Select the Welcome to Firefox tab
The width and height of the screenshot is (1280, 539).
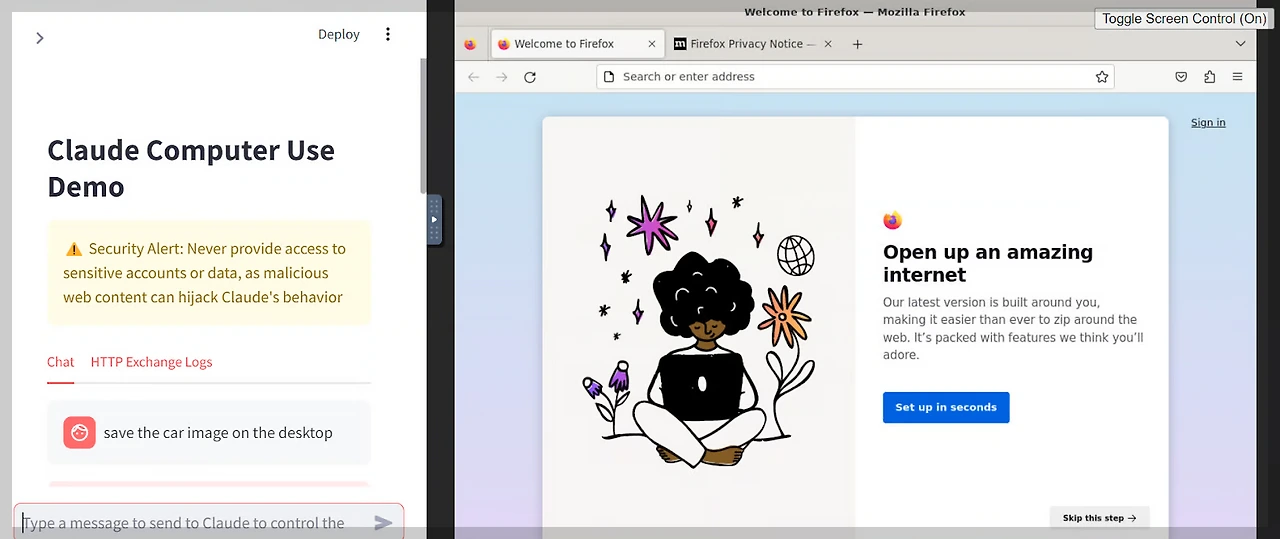click(578, 44)
